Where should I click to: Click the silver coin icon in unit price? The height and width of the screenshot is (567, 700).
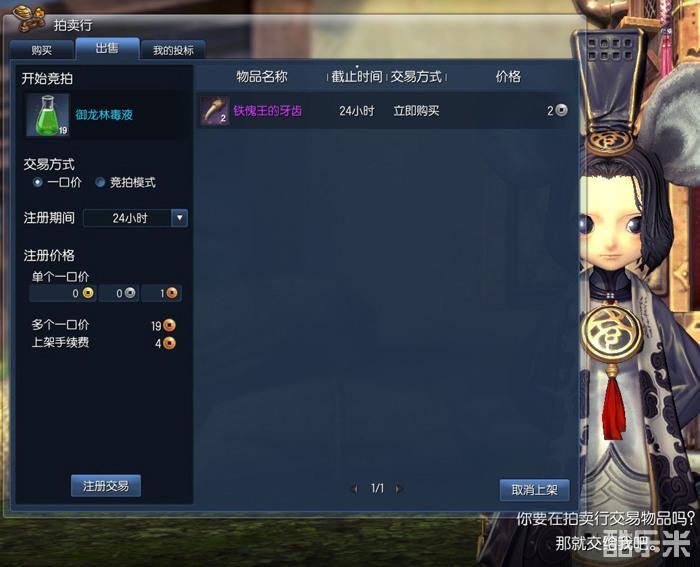coord(130,293)
